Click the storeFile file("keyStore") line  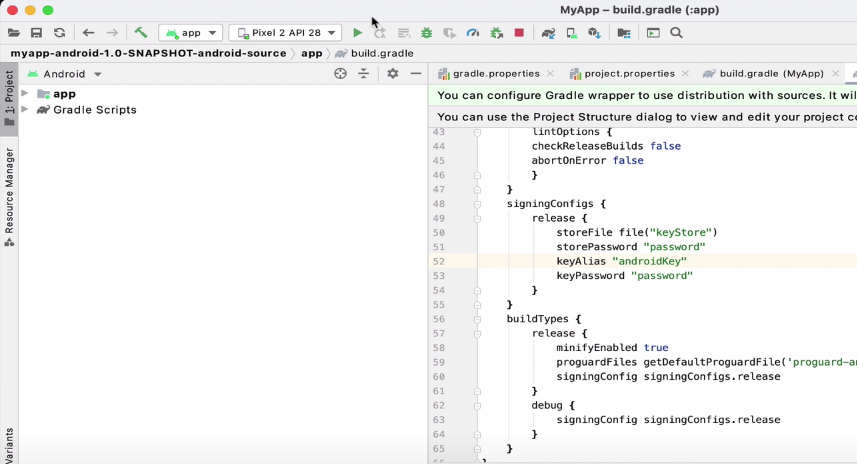click(x=637, y=232)
